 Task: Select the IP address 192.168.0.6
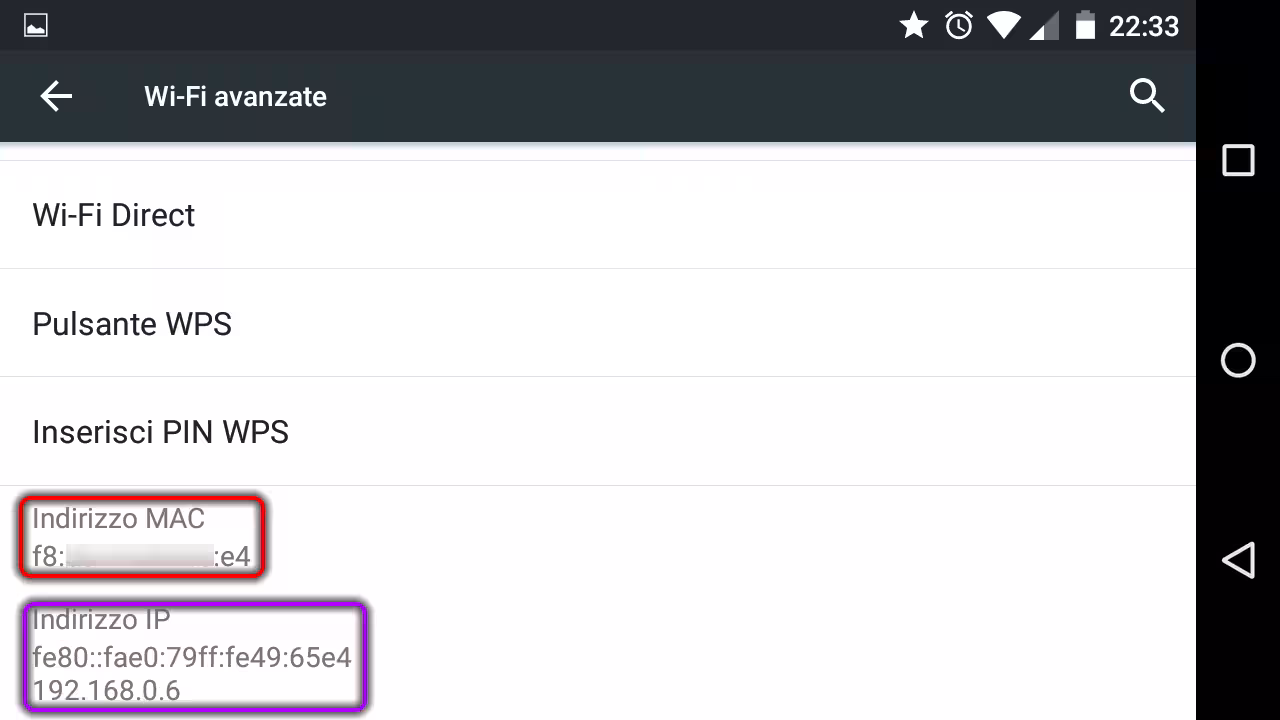106,690
